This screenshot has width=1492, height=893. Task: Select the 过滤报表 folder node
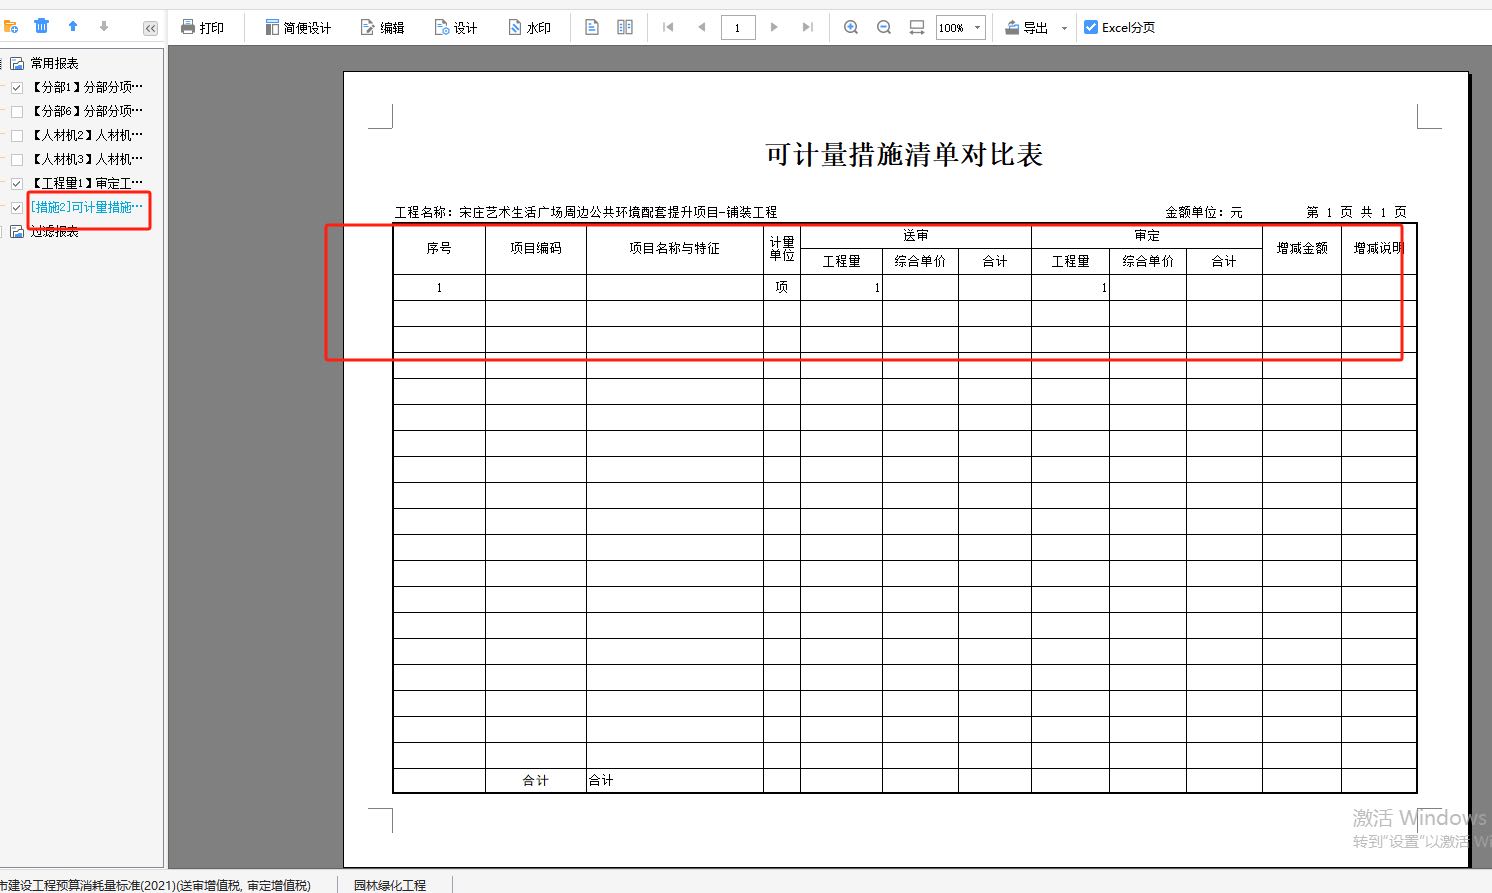pos(54,231)
